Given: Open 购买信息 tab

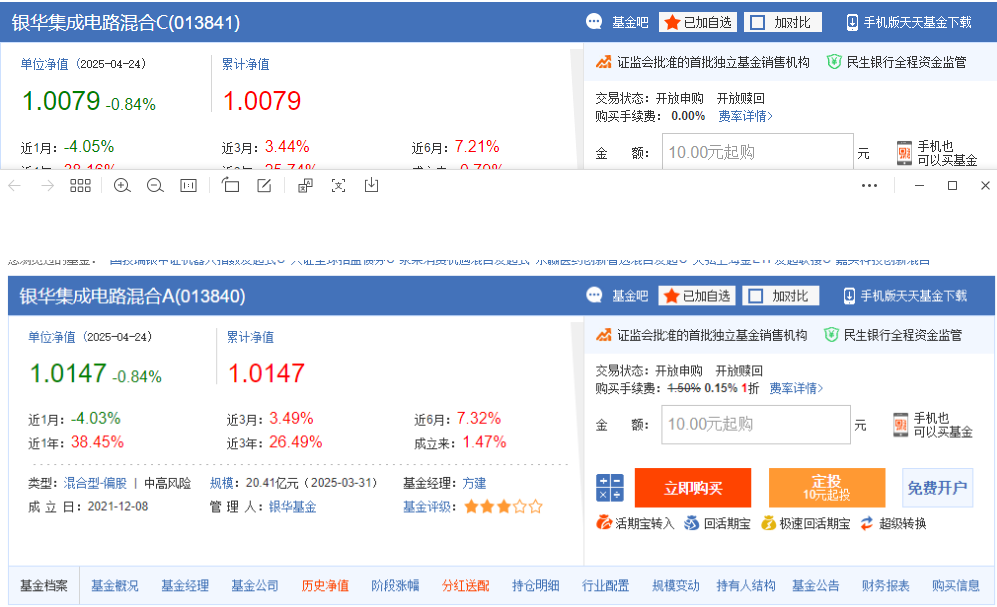Looking at the screenshot, I should pyautogui.click(x=956, y=585).
